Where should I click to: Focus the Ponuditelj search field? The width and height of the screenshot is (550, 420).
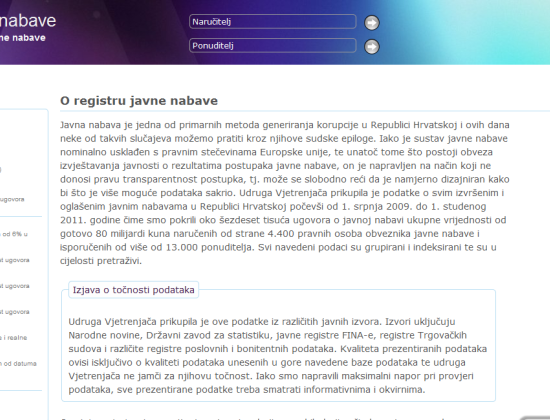(273, 46)
